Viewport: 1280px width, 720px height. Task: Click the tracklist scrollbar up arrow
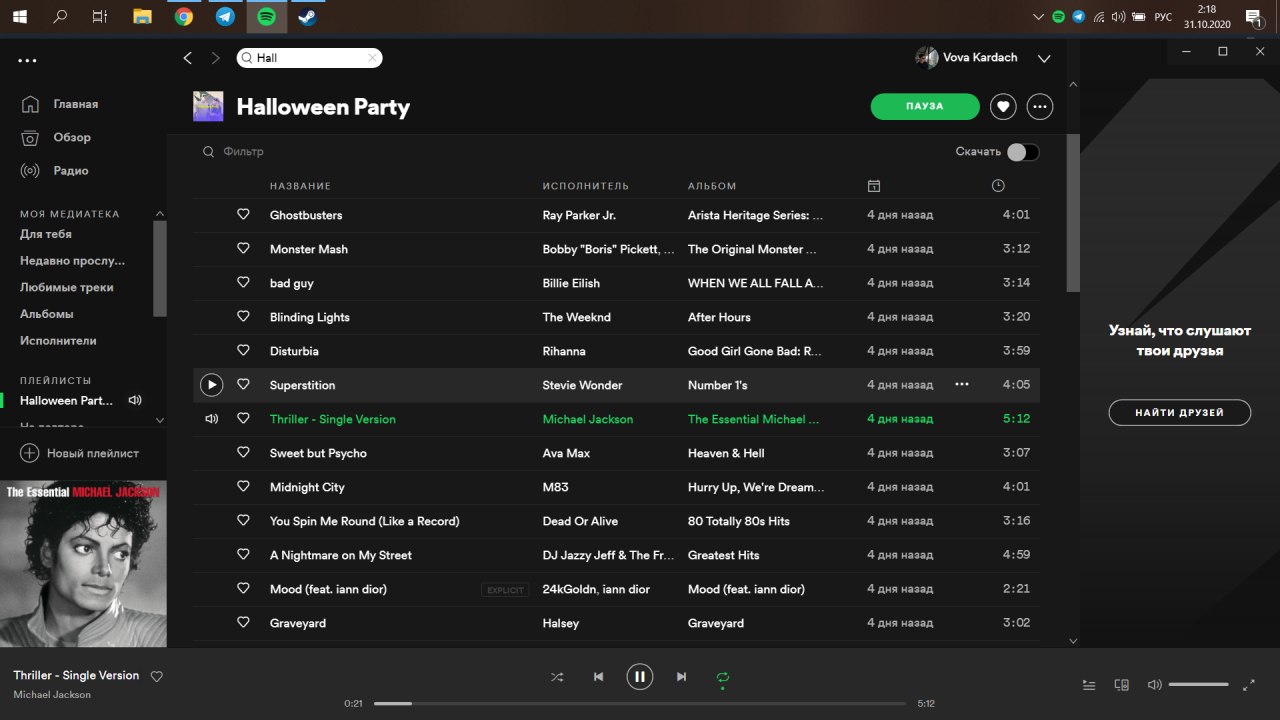(1074, 85)
